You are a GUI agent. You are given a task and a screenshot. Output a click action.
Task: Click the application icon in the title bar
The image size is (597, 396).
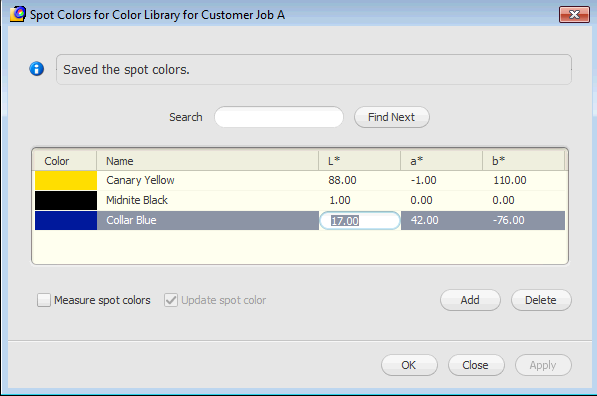pos(18,14)
